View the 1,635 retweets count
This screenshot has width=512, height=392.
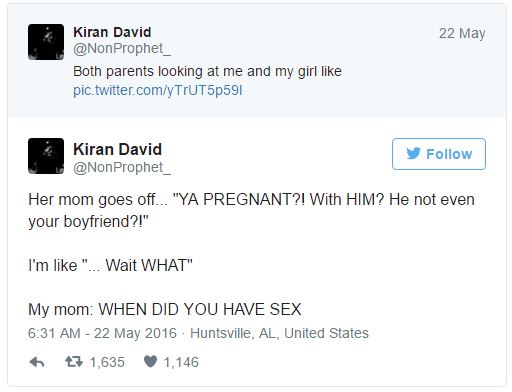click(x=107, y=362)
